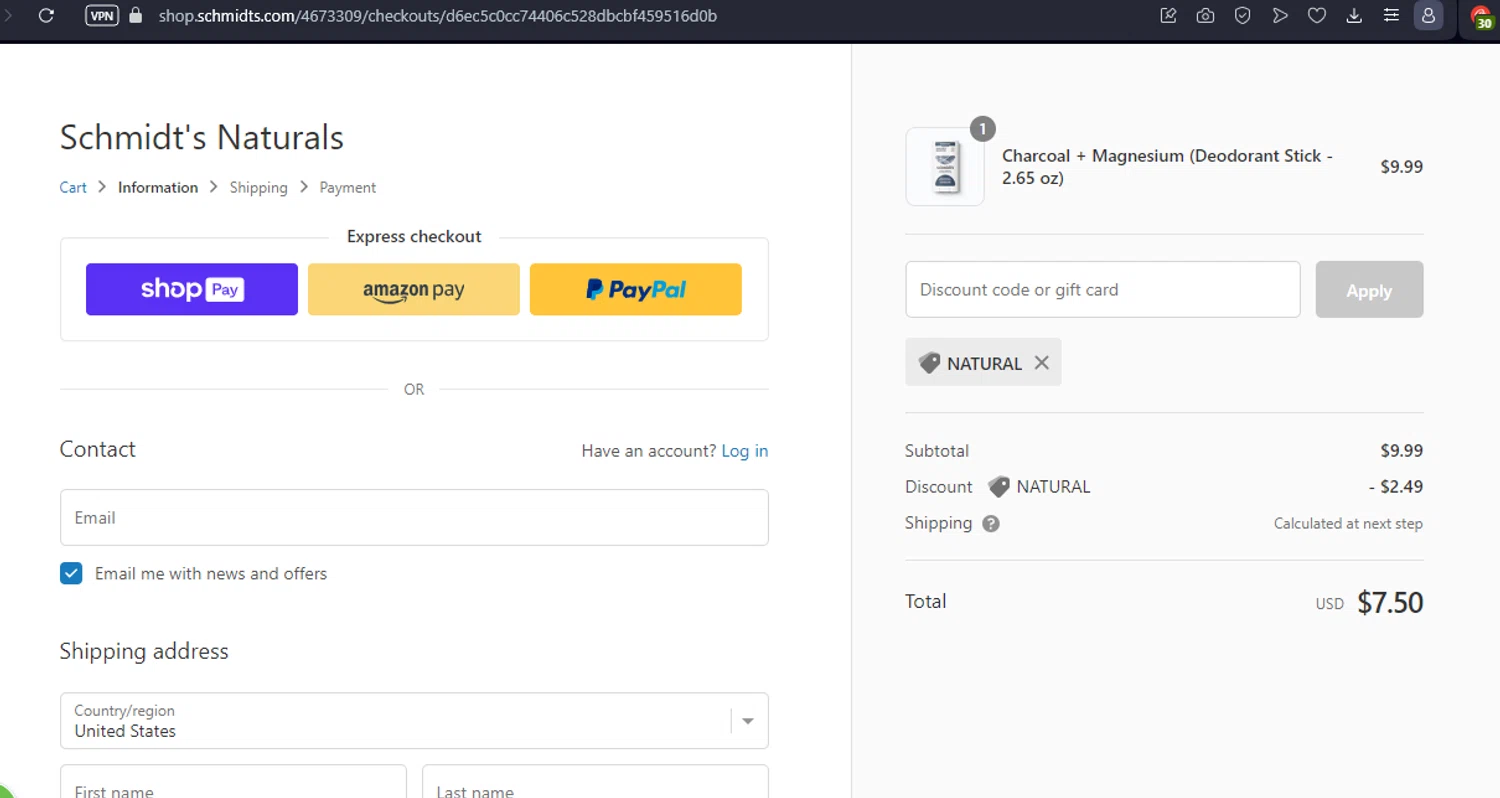Open easy setup sliders icon

pyautogui.click(x=1391, y=16)
